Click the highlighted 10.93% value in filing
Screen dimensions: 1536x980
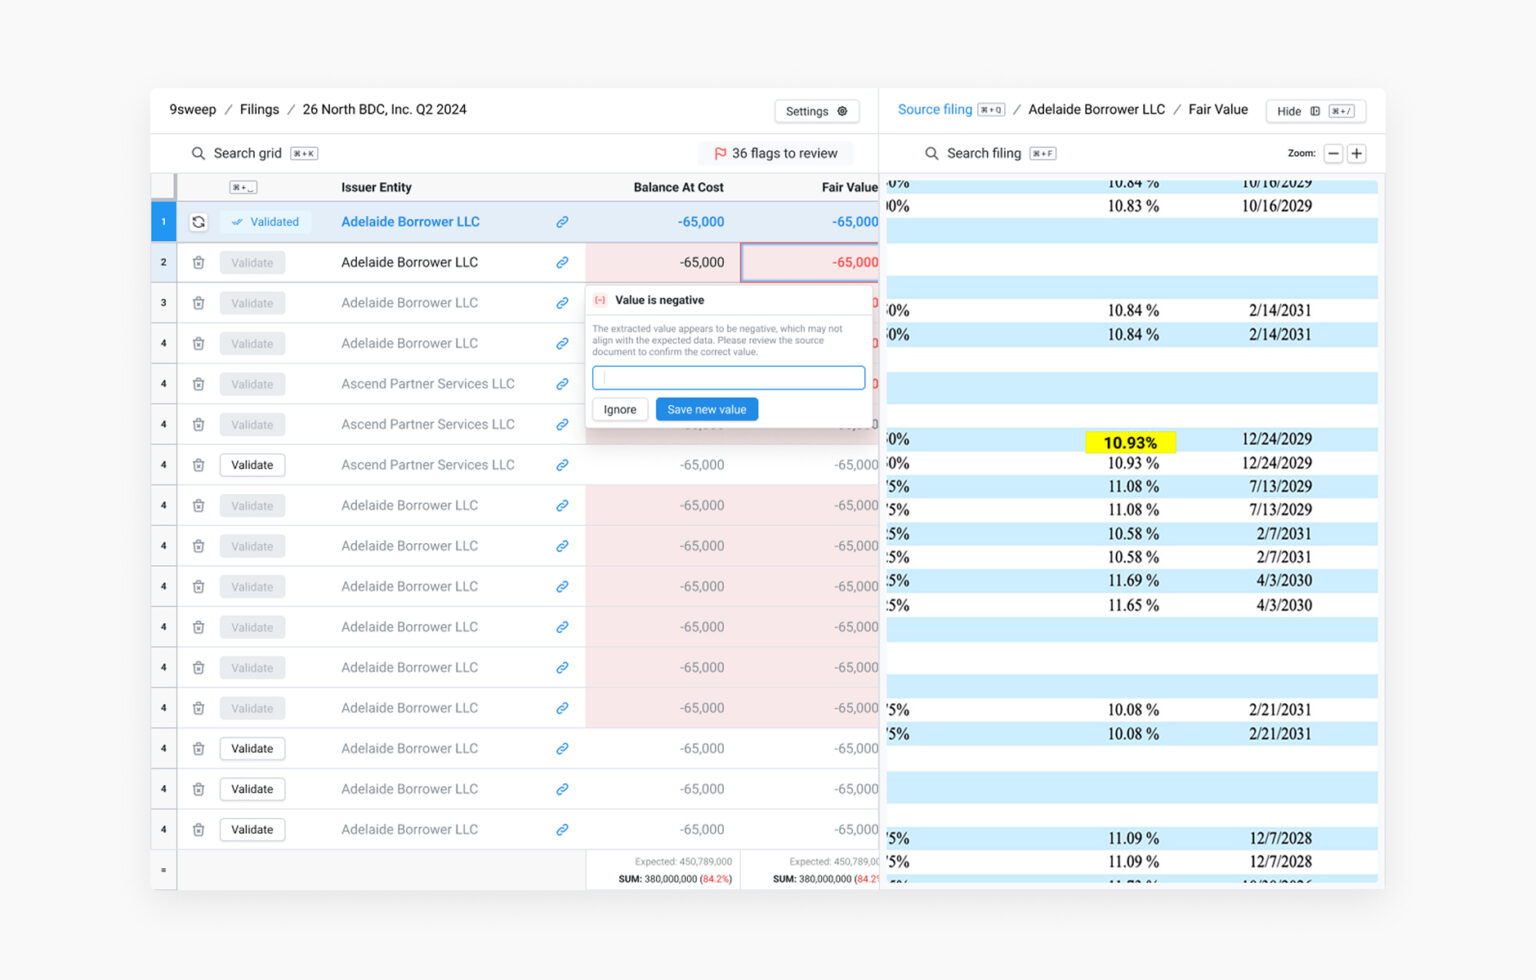click(1130, 442)
